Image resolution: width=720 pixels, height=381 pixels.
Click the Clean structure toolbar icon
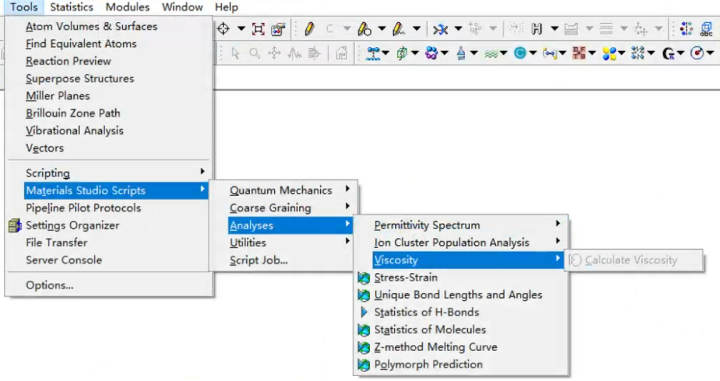(x=440, y=29)
